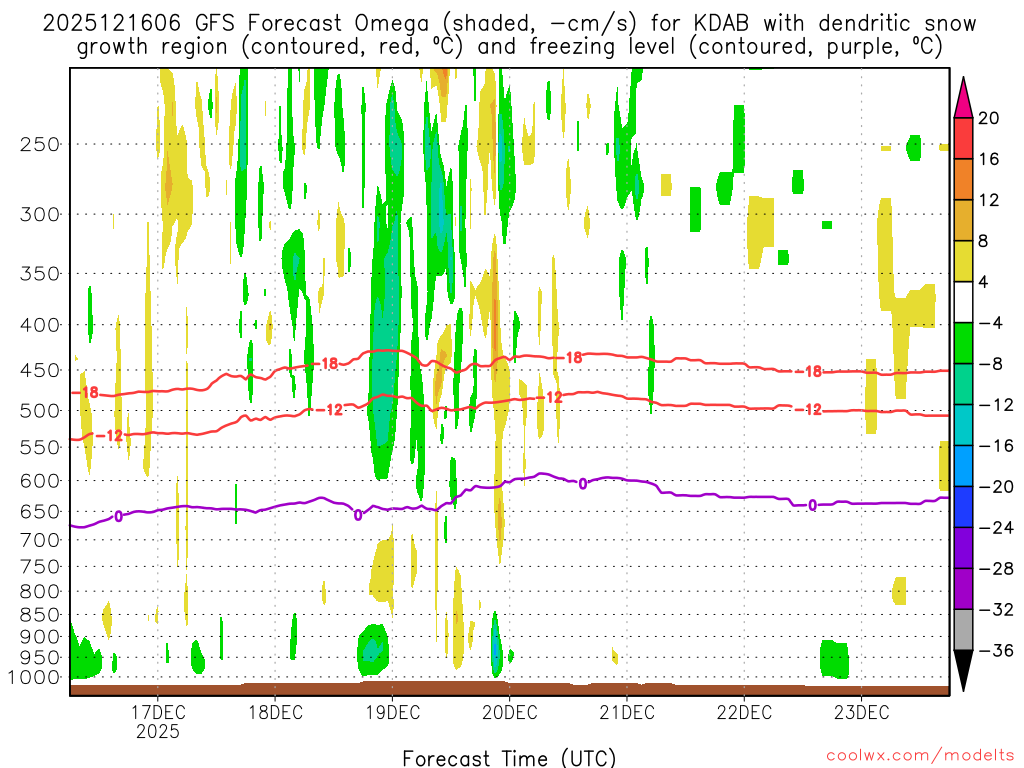The image size is (1024, 768).
Task: Click the 250 pressure level label
Action: click(40, 144)
